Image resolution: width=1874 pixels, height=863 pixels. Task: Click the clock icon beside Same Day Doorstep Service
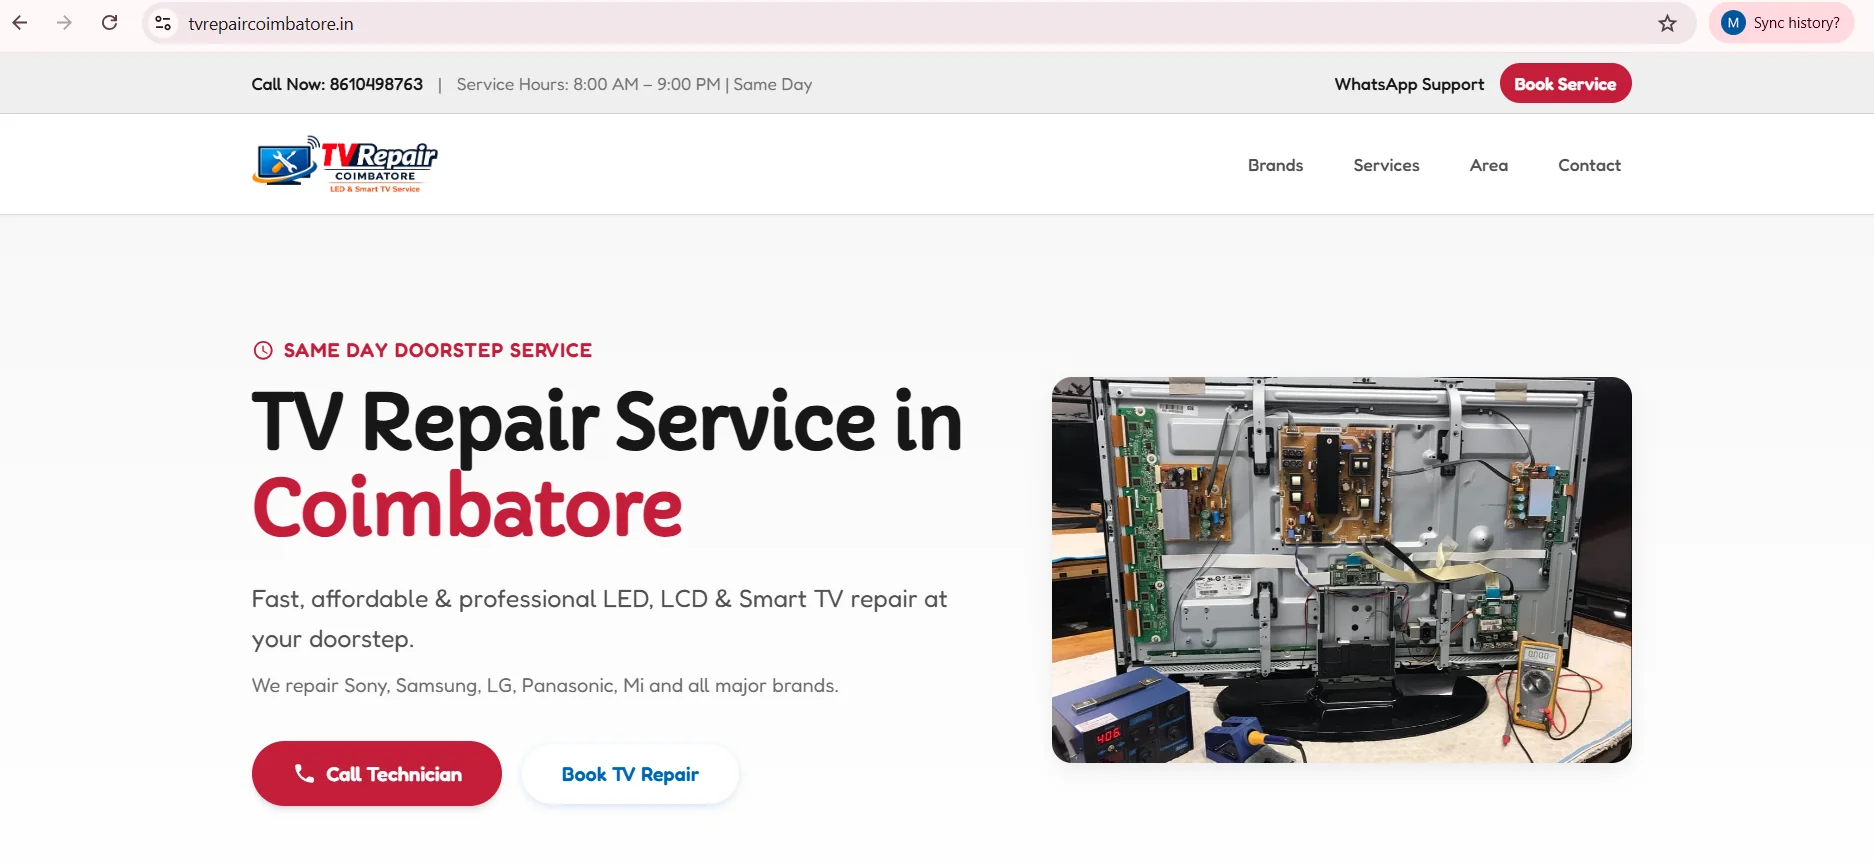(x=263, y=350)
